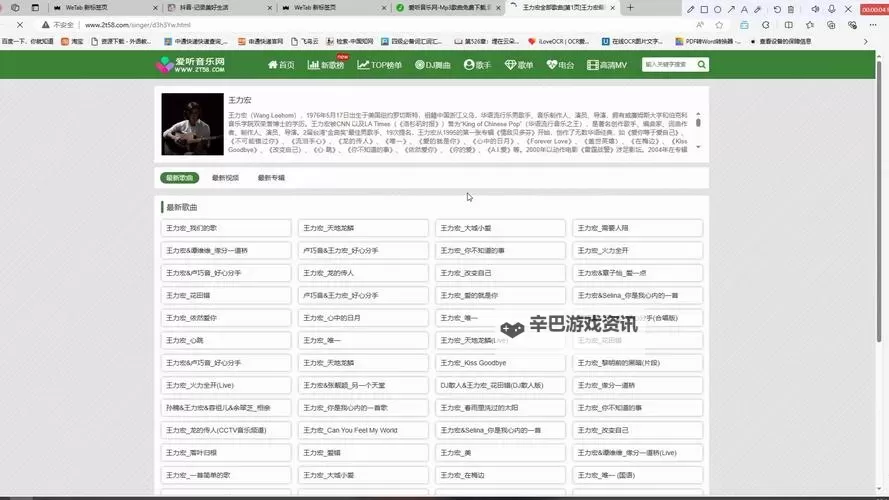Select the text 'A' annotation tool
889x500 pixels.
744,9
